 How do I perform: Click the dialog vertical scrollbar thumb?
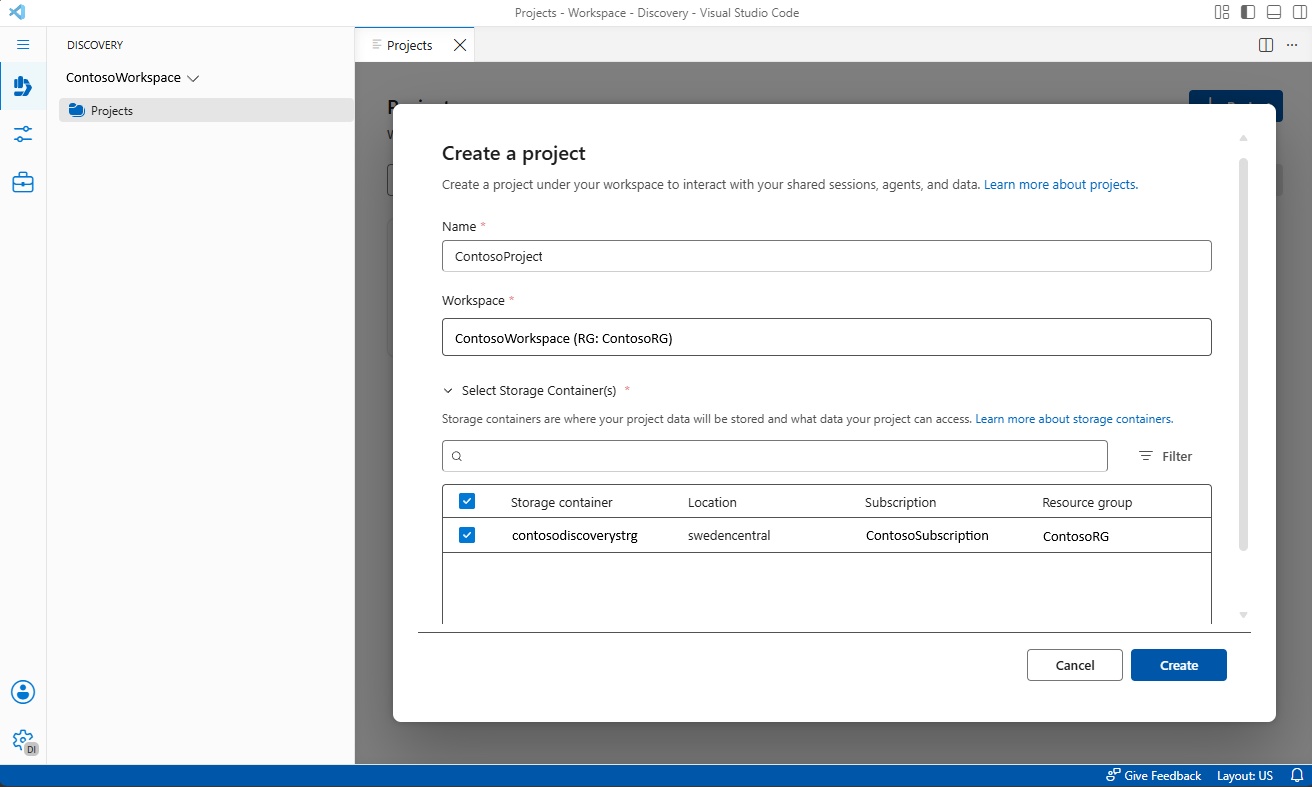pyautogui.click(x=1244, y=353)
